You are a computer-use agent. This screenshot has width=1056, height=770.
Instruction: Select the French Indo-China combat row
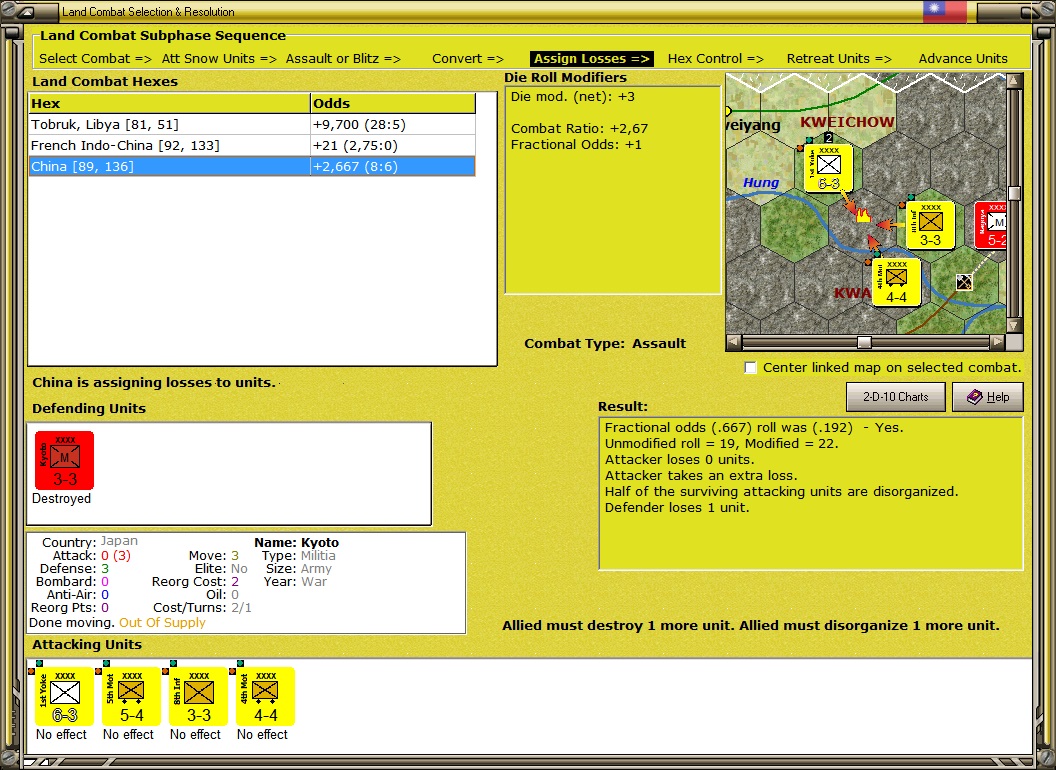pyautogui.click(x=170, y=145)
